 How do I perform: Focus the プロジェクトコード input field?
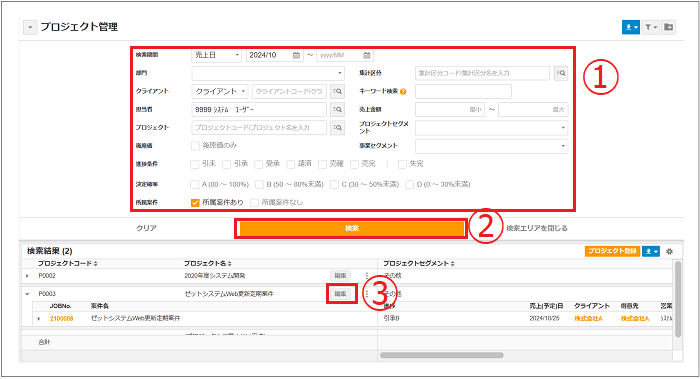pos(259,128)
